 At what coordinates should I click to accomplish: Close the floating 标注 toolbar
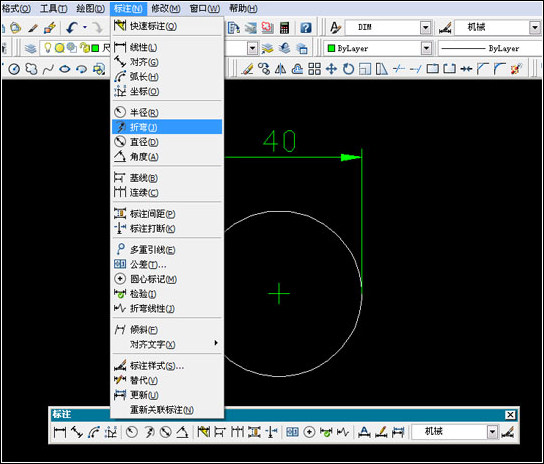[510, 415]
